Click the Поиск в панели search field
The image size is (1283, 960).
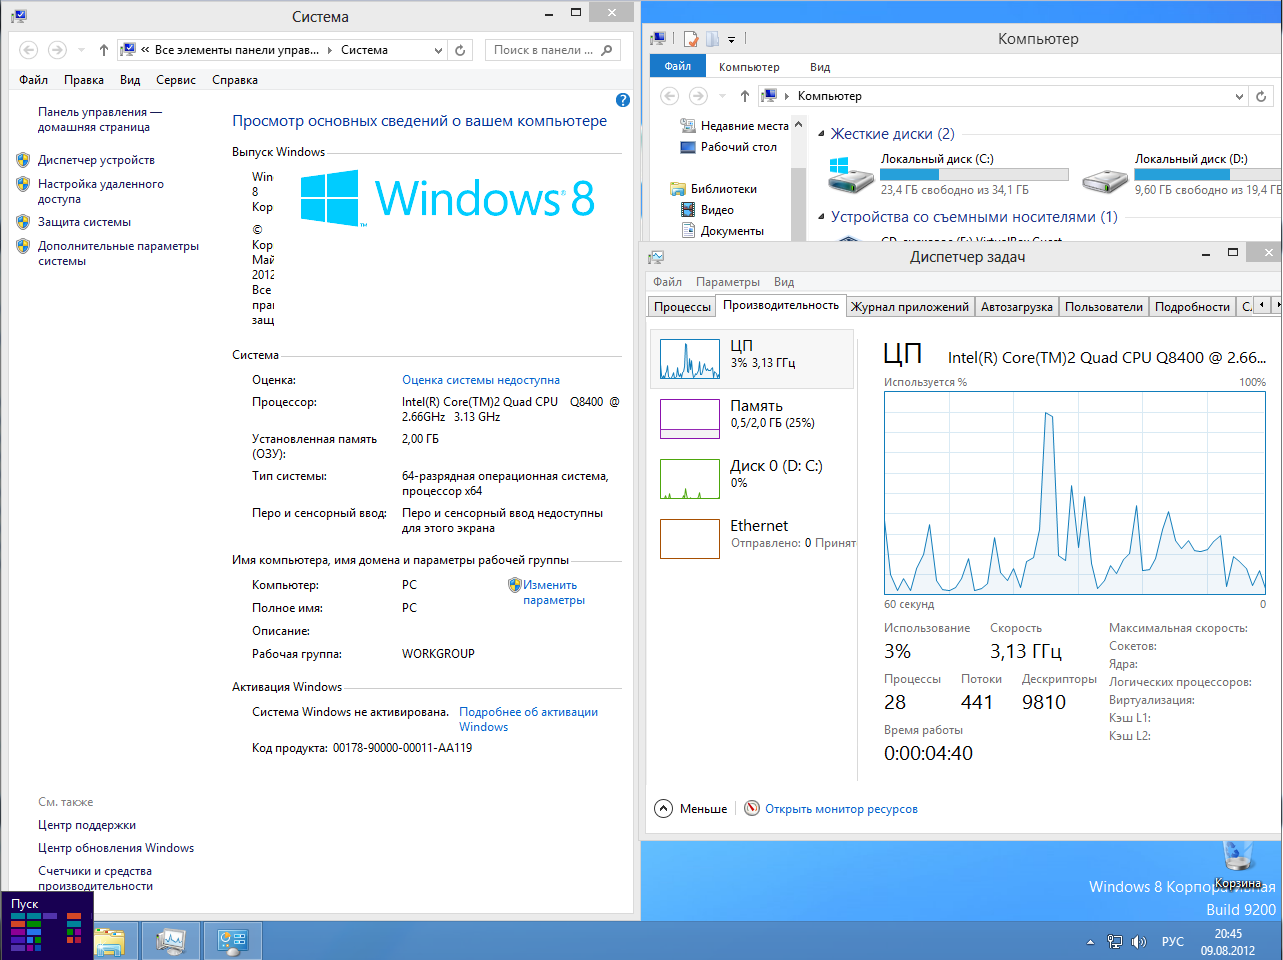[x=552, y=50]
